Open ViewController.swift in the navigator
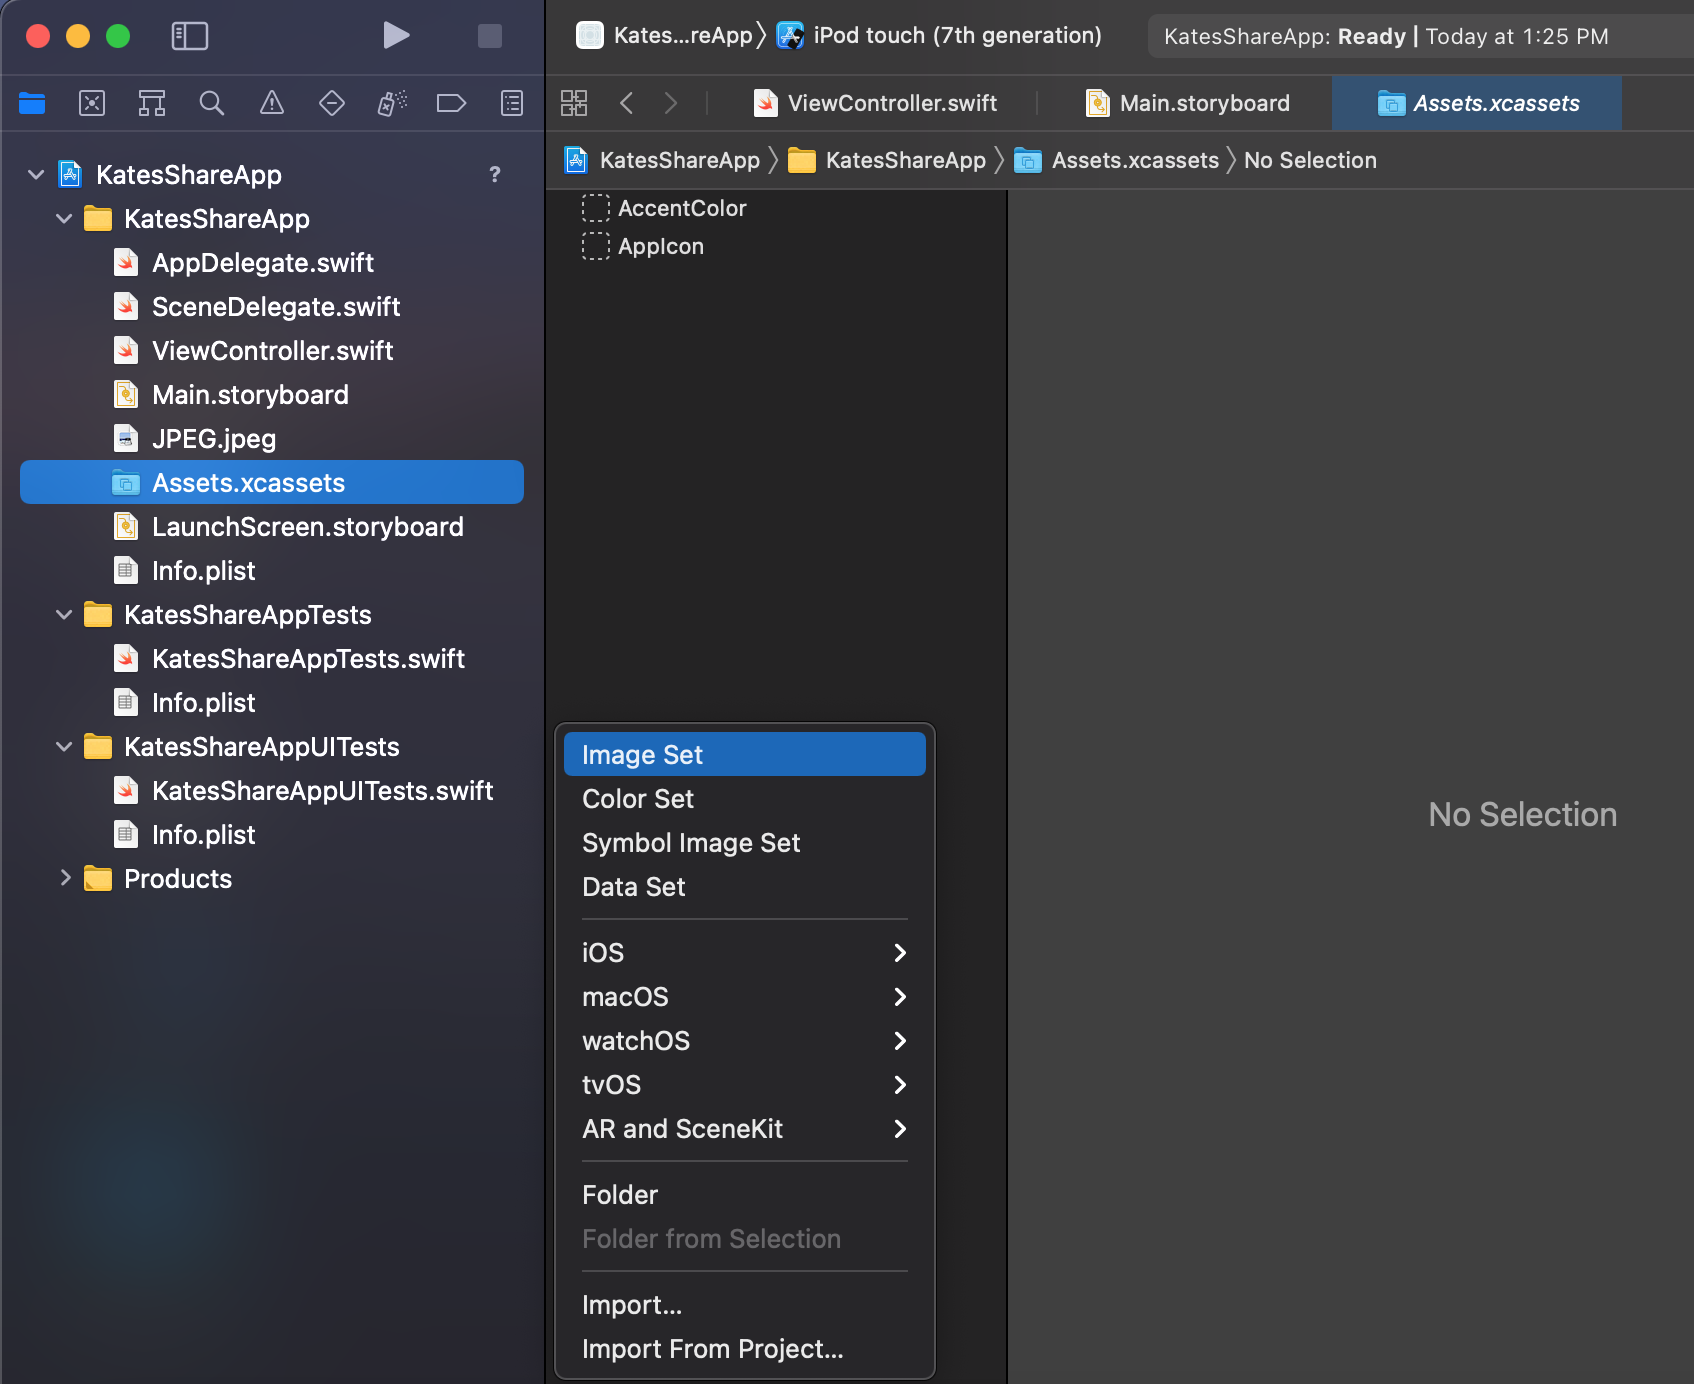 click(272, 351)
